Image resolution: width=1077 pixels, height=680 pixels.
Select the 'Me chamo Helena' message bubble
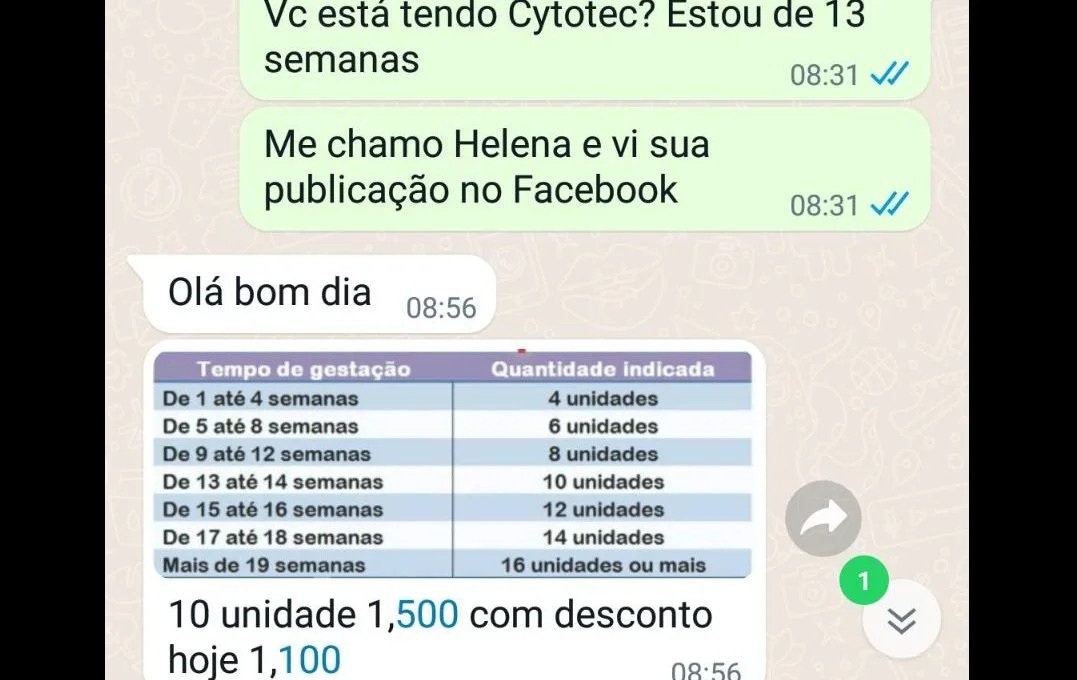tap(585, 169)
